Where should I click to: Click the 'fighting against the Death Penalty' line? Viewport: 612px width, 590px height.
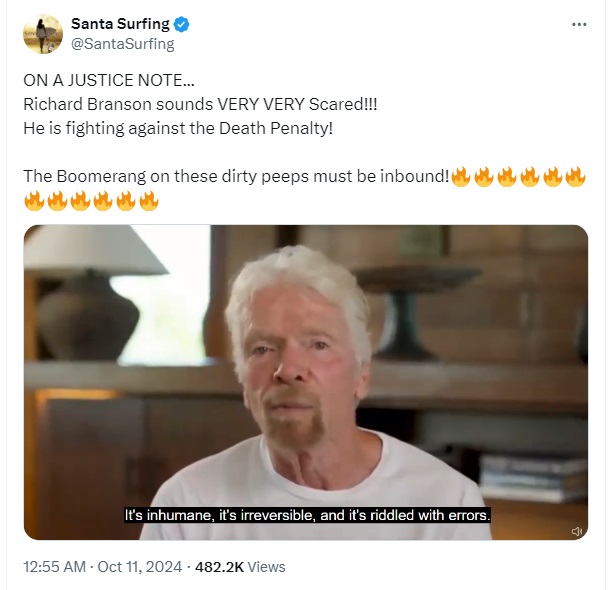point(178,128)
